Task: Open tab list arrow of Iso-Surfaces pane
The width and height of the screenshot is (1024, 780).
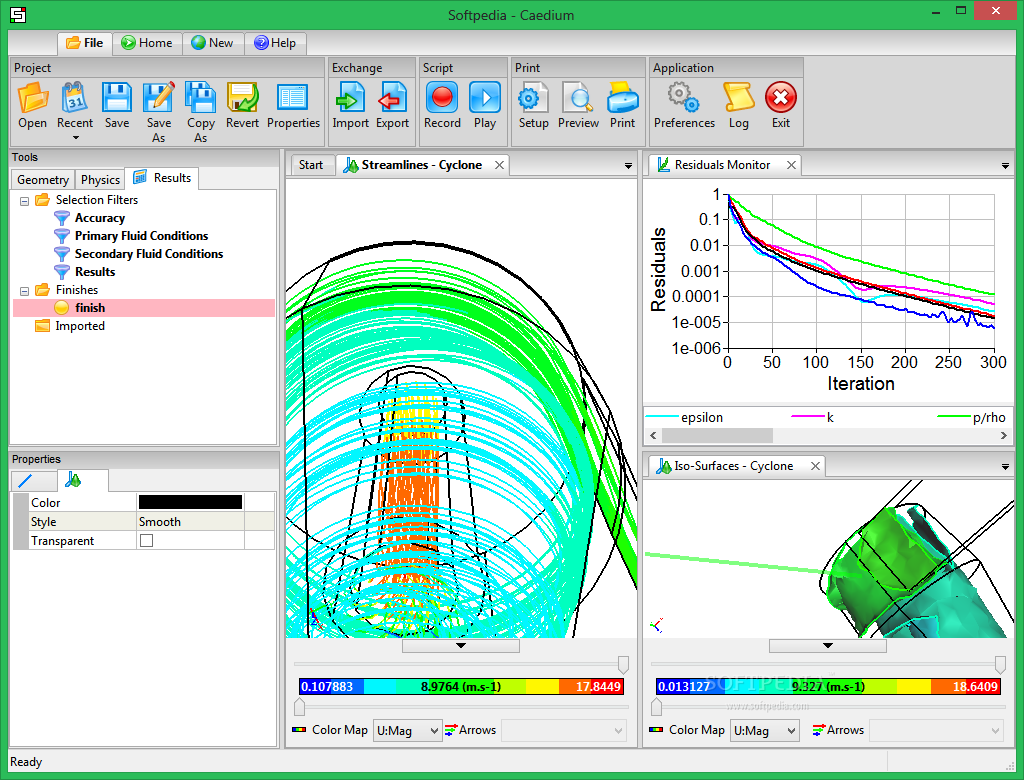Action: 1005,466
